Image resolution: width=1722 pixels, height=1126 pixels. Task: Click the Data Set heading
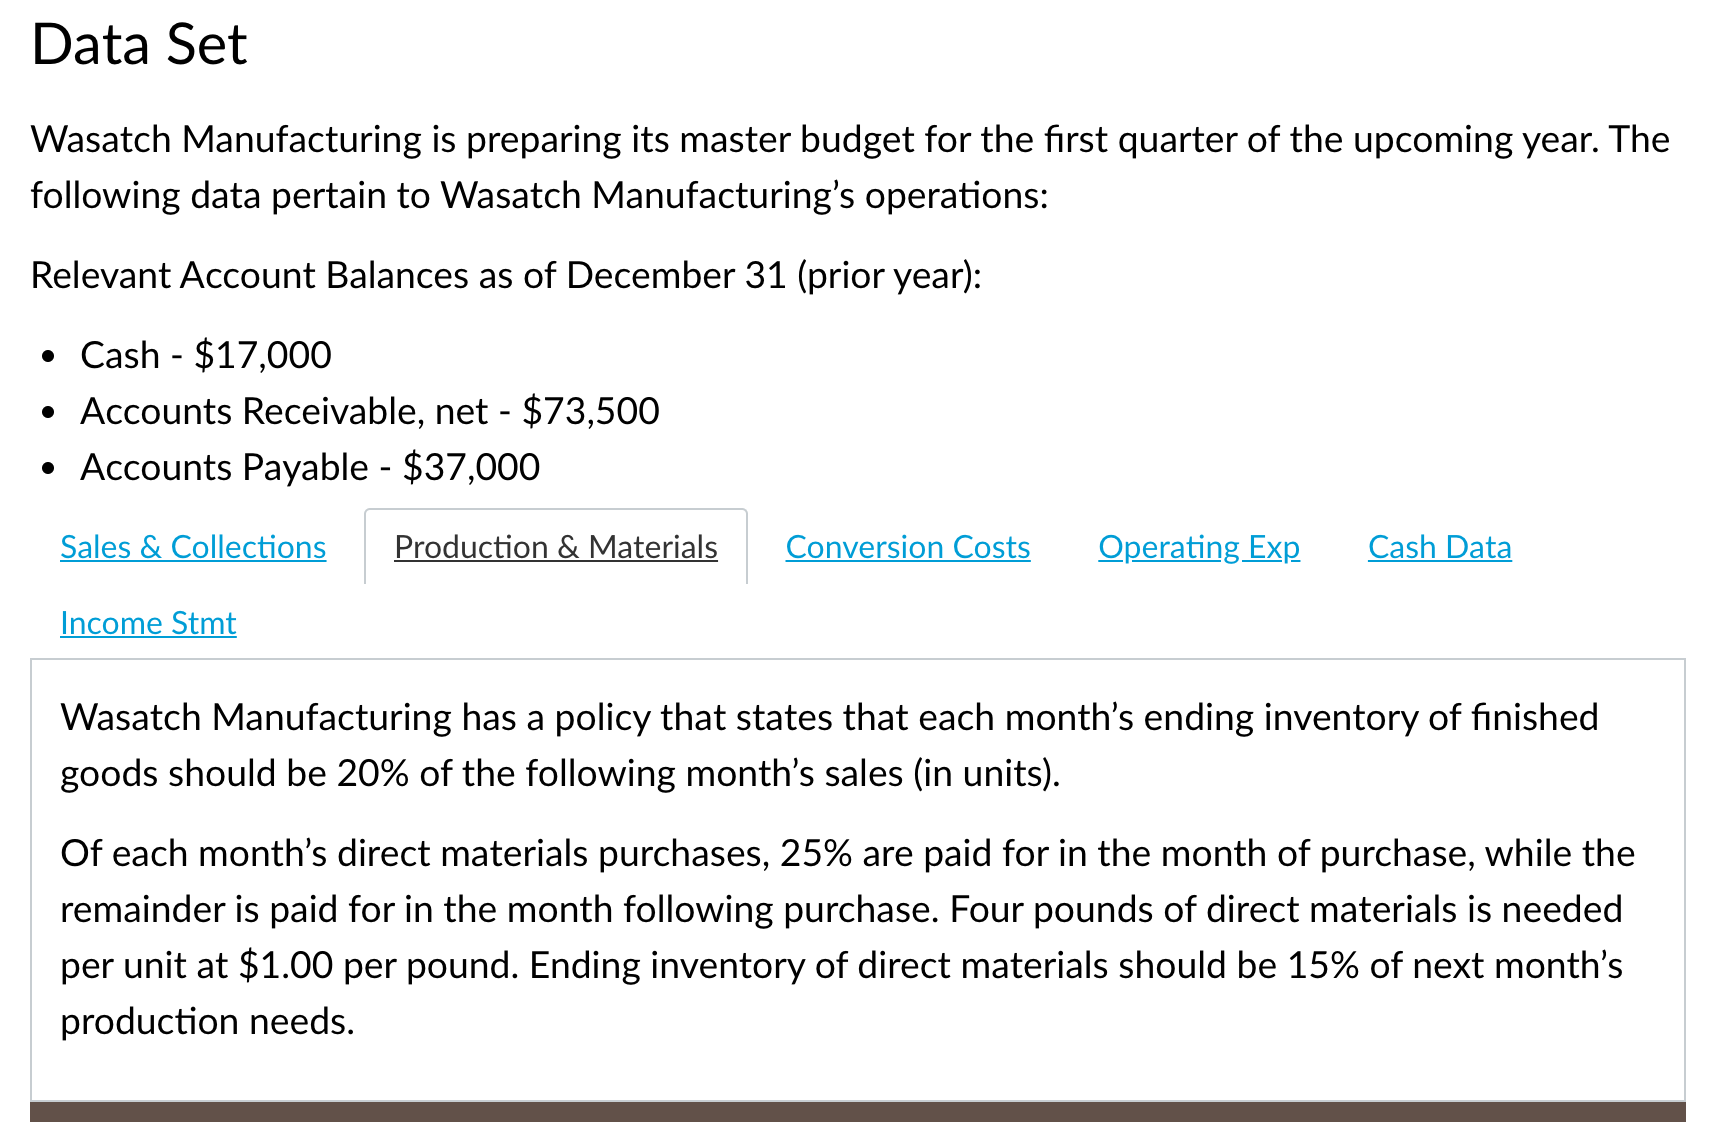tap(139, 45)
